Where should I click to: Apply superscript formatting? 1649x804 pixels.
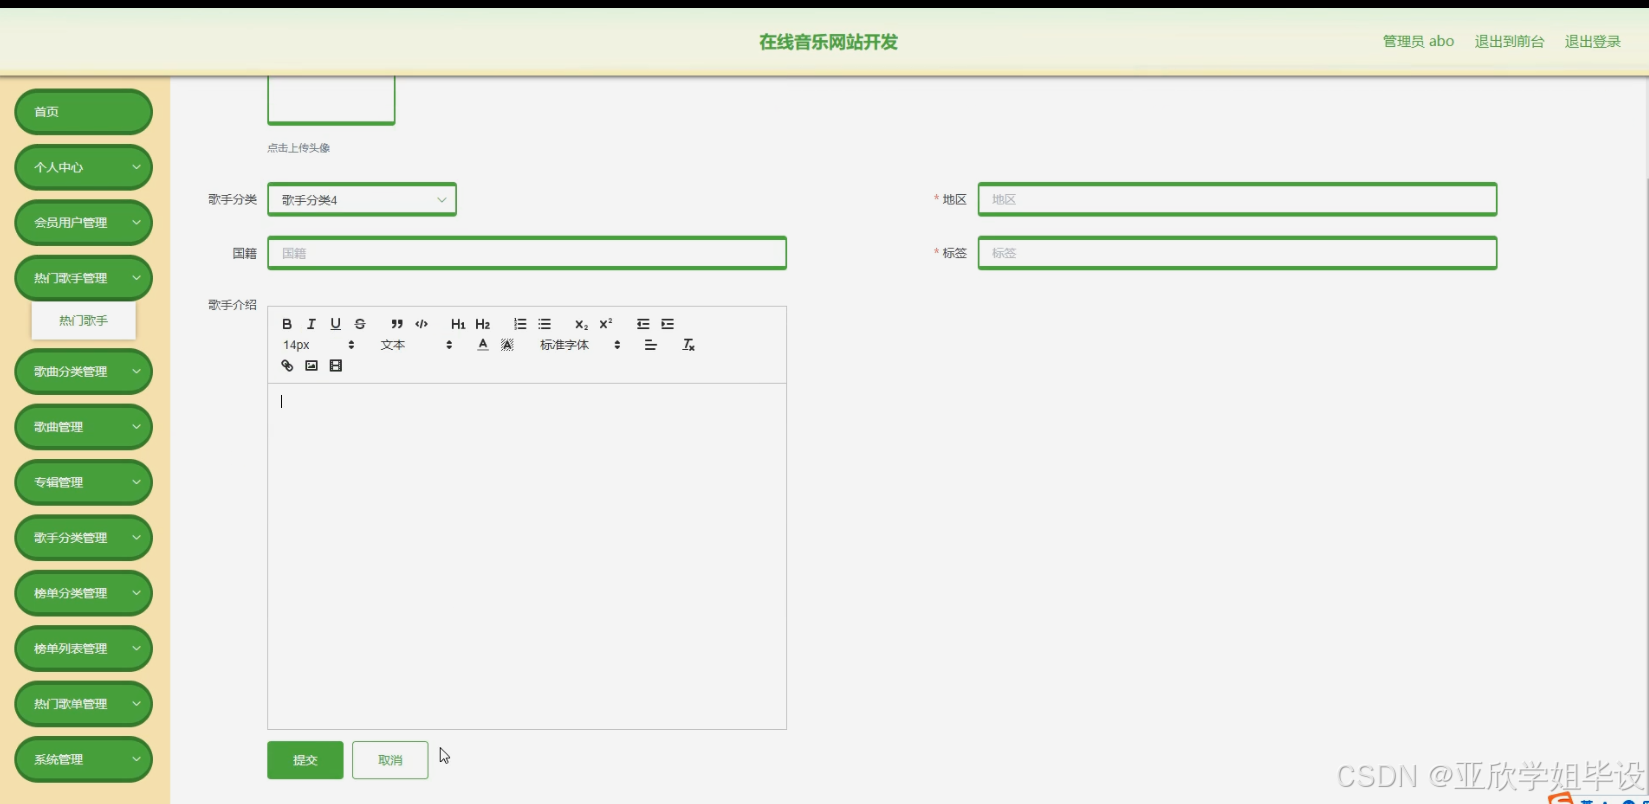[606, 324]
